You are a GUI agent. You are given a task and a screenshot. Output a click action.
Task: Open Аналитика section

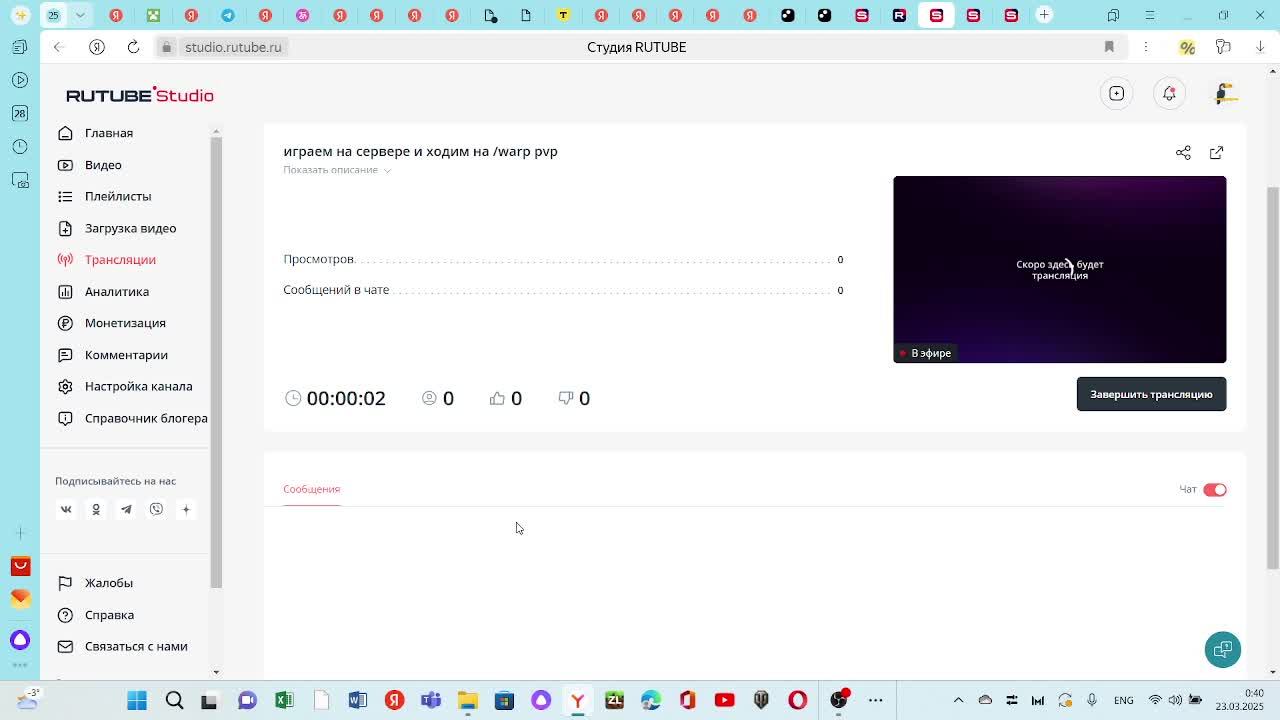click(x=116, y=291)
